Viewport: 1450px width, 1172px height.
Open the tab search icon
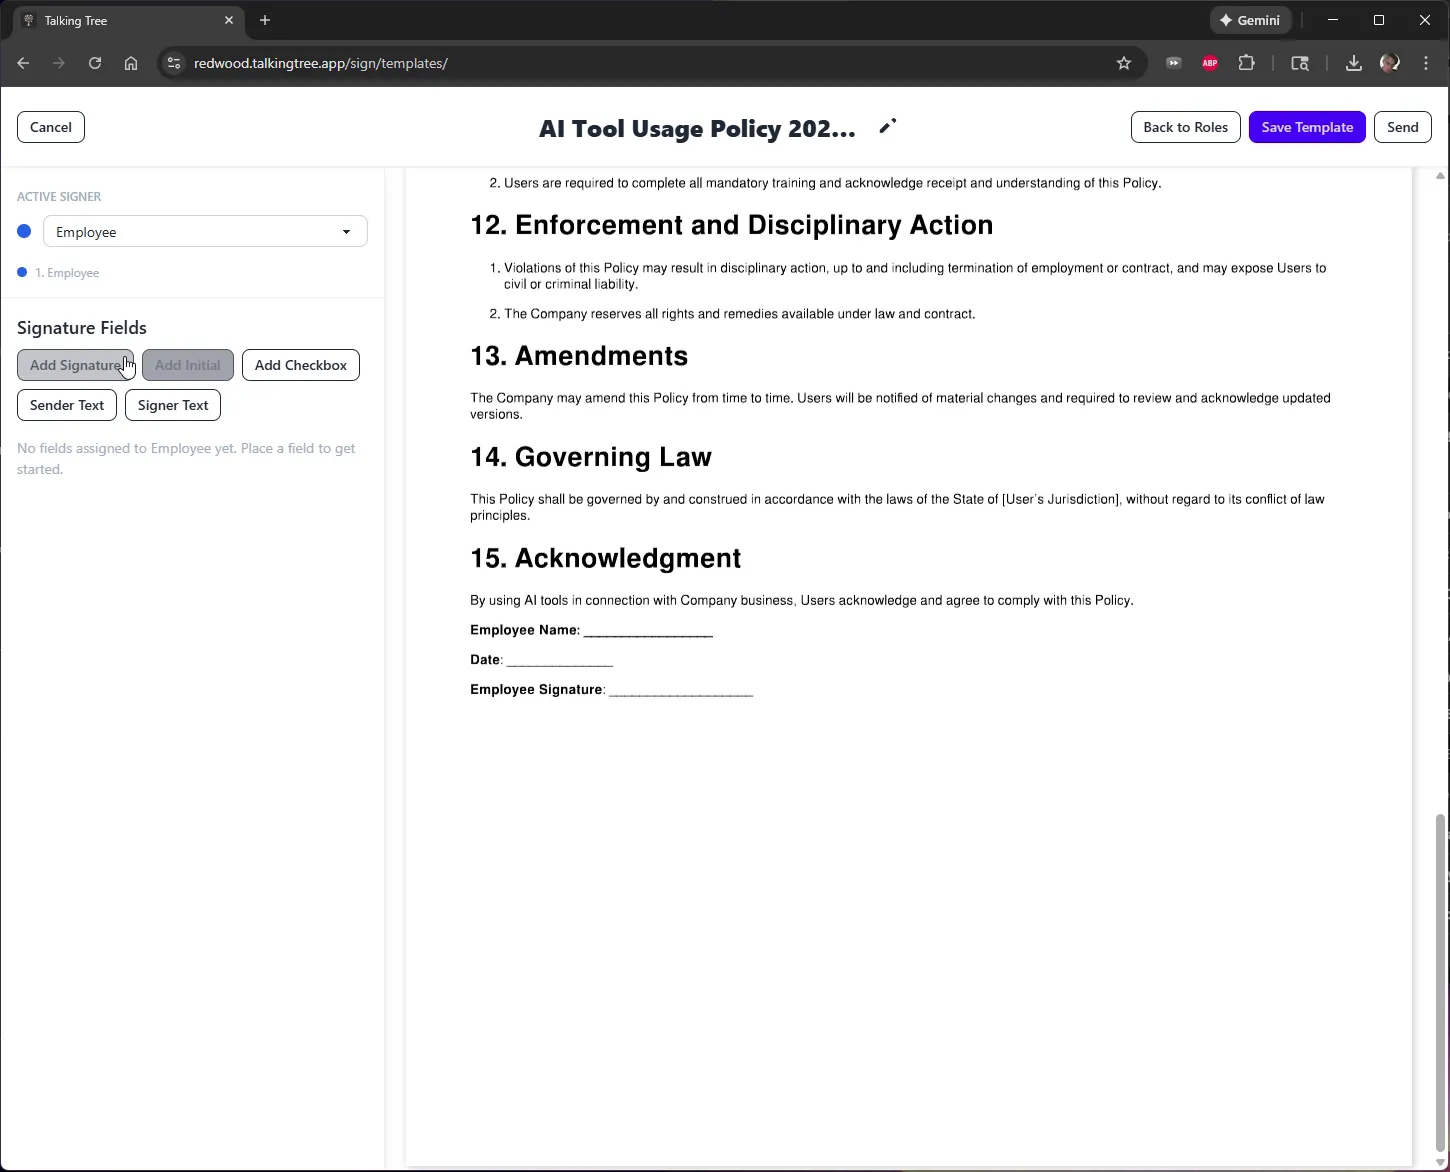click(x=1300, y=63)
